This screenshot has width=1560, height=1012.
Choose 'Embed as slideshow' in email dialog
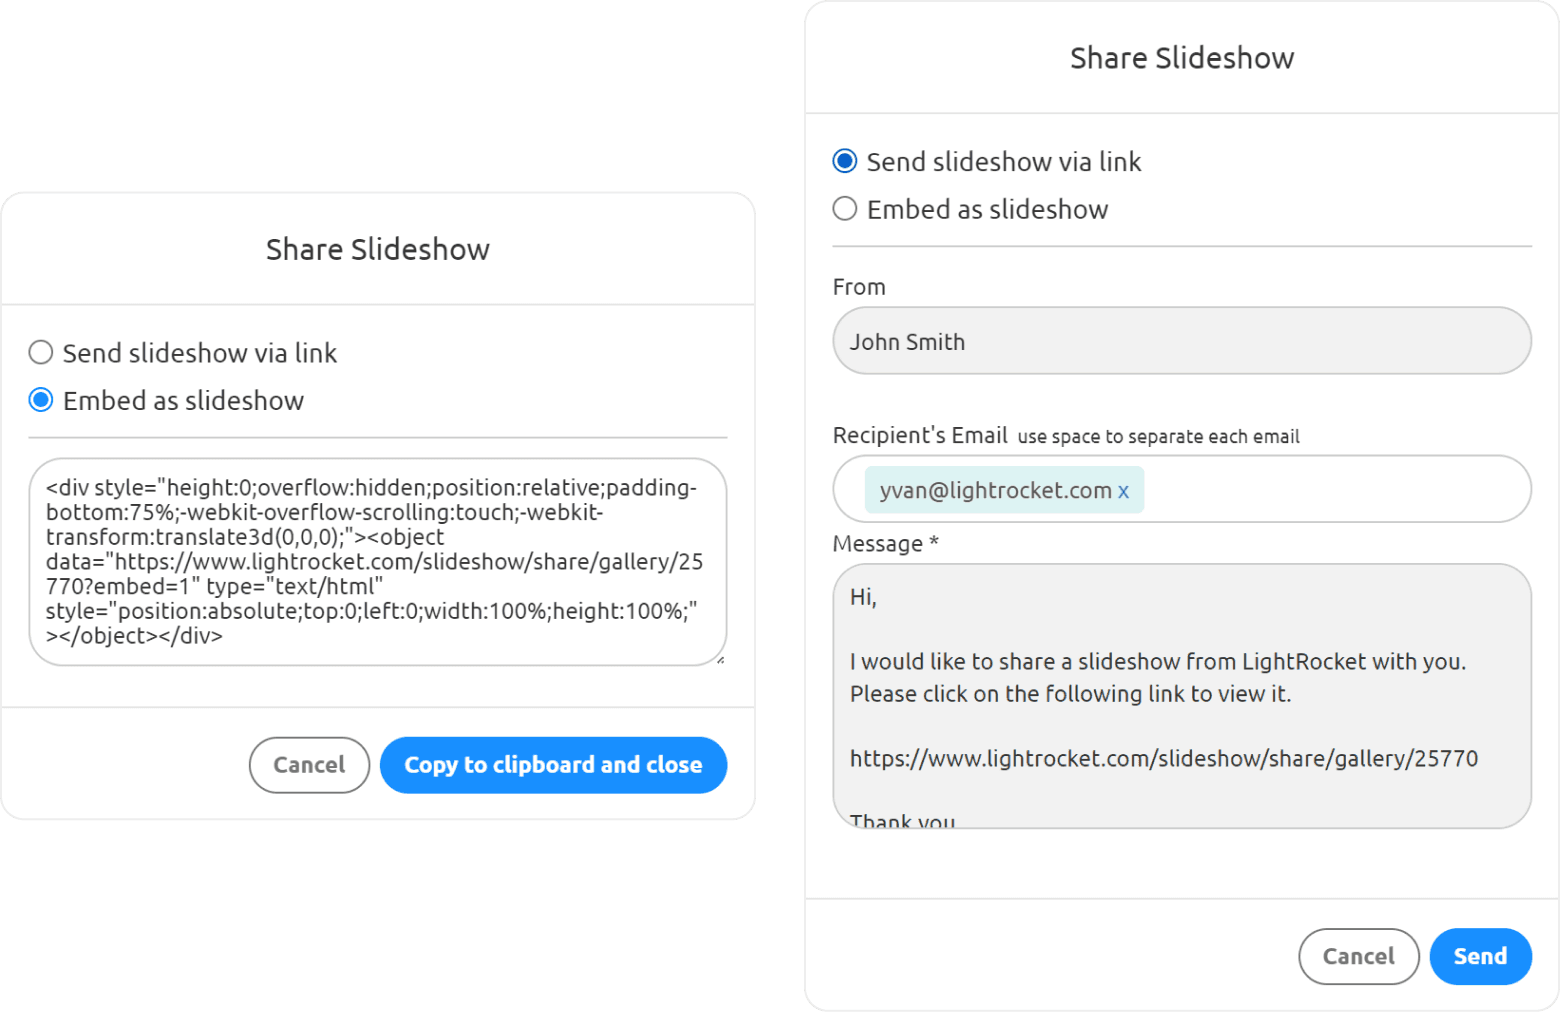click(845, 209)
